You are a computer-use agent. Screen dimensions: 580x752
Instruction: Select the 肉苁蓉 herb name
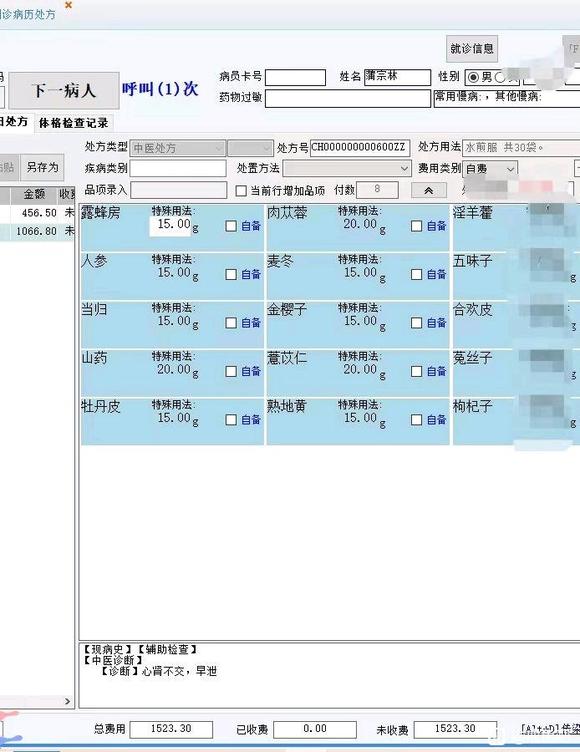click(x=287, y=212)
